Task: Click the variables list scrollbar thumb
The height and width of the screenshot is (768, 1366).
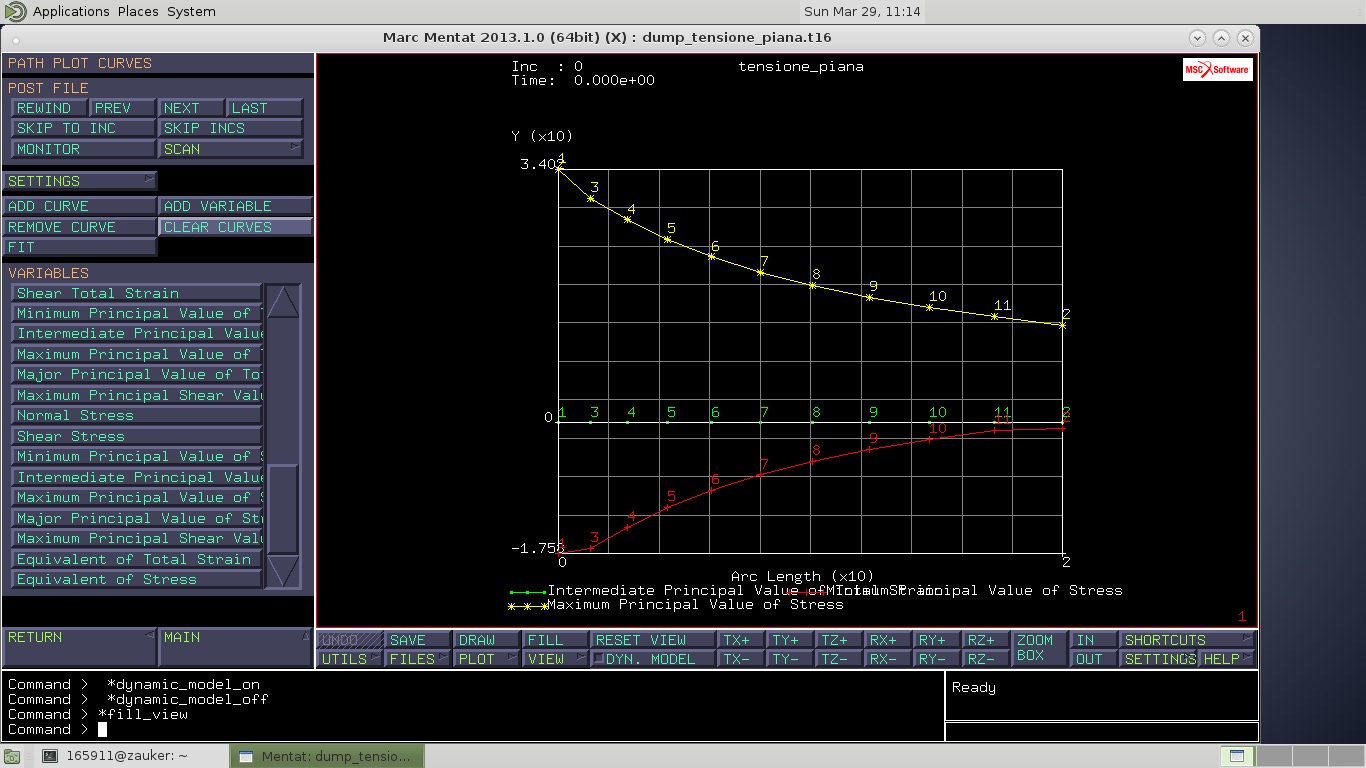Action: click(284, 509)
